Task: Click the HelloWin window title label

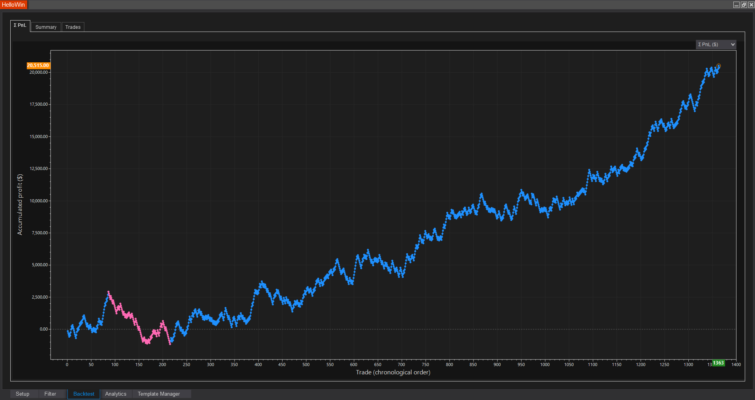Action: (15, 5)
